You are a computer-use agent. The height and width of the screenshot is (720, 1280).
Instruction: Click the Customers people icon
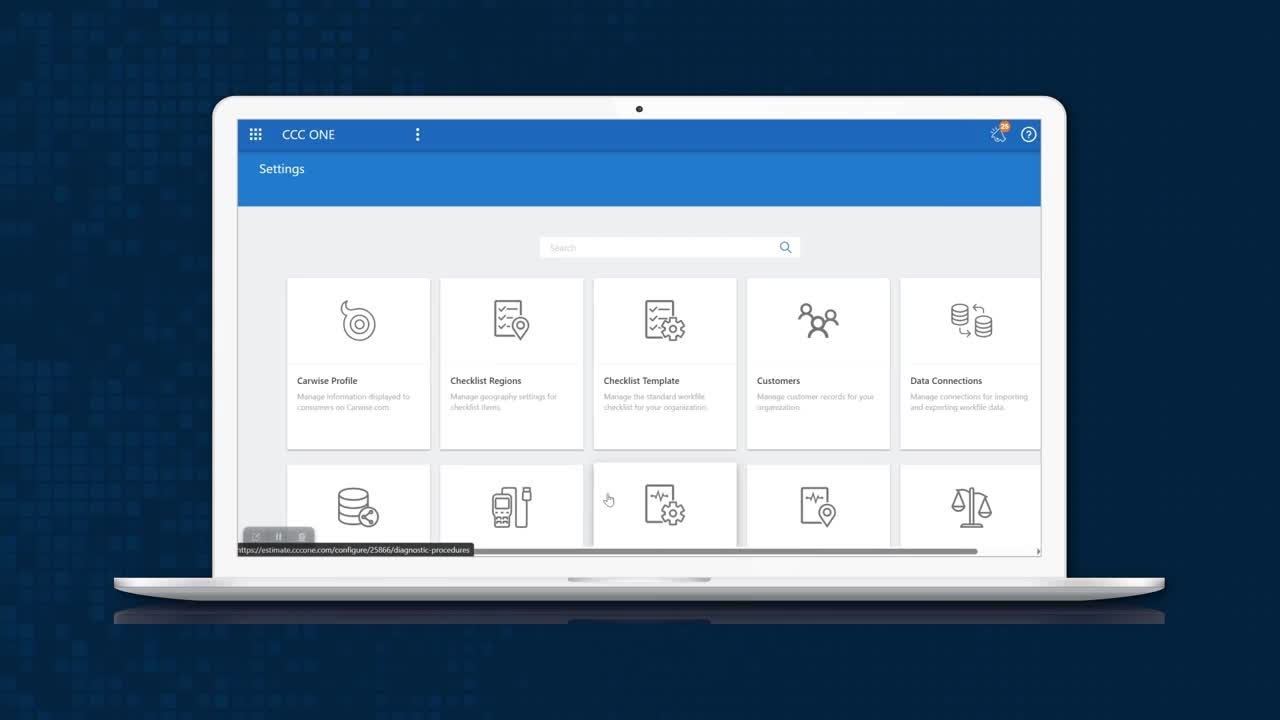click(818, 320)
